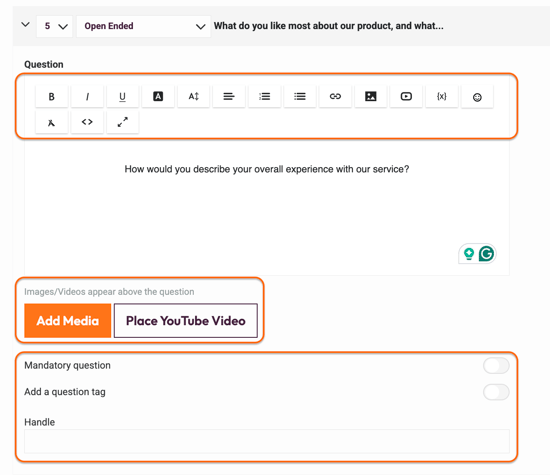The image size is (550, 475).
Task: Click the Add Media button
Action: [68, 321]
